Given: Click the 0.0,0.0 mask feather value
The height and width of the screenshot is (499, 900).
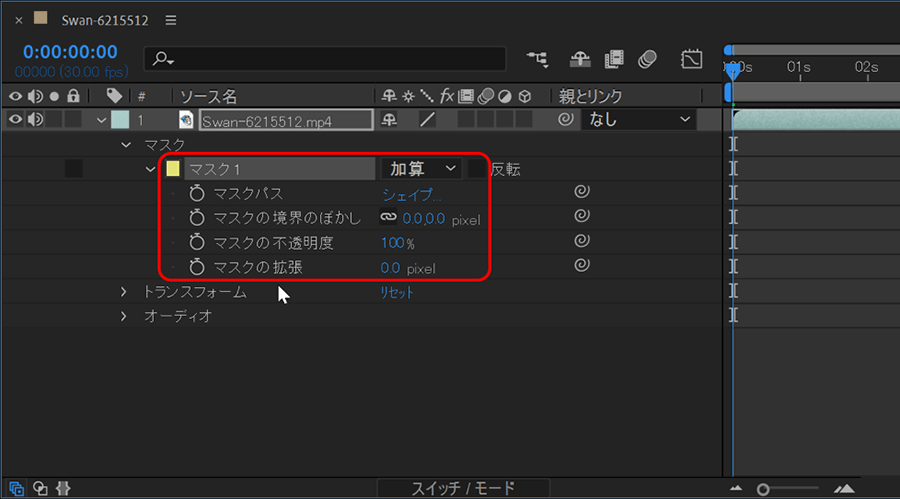Looking at the screenshot, I should tap(424, 219).
